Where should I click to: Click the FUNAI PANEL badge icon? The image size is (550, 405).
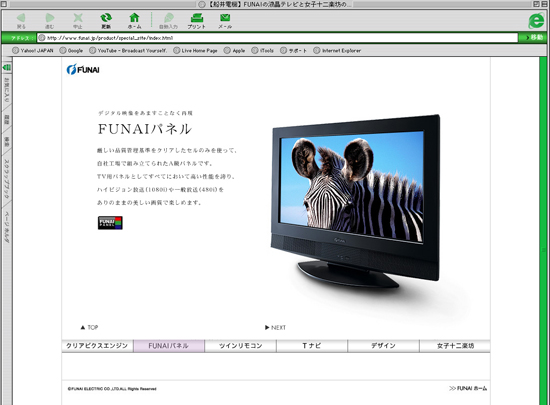[110, 223]
